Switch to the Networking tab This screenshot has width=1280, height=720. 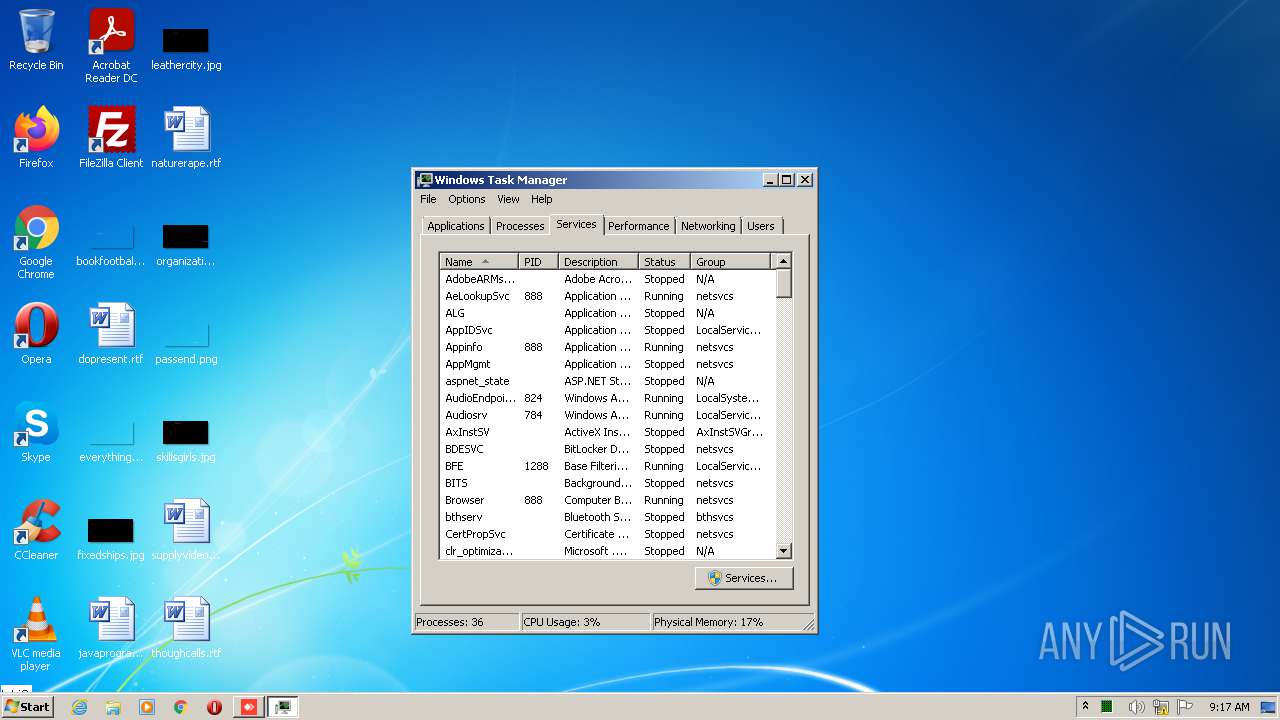[708, 226]
